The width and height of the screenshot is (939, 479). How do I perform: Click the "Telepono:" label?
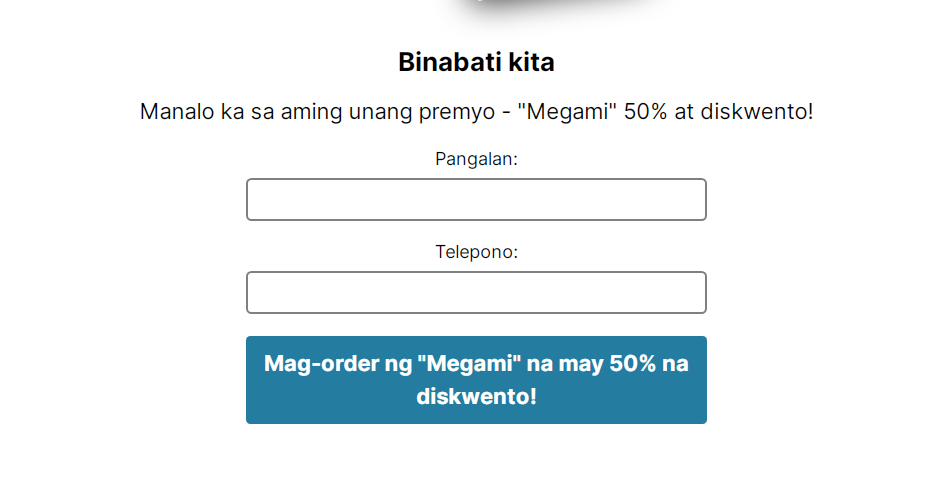point(476,252)
